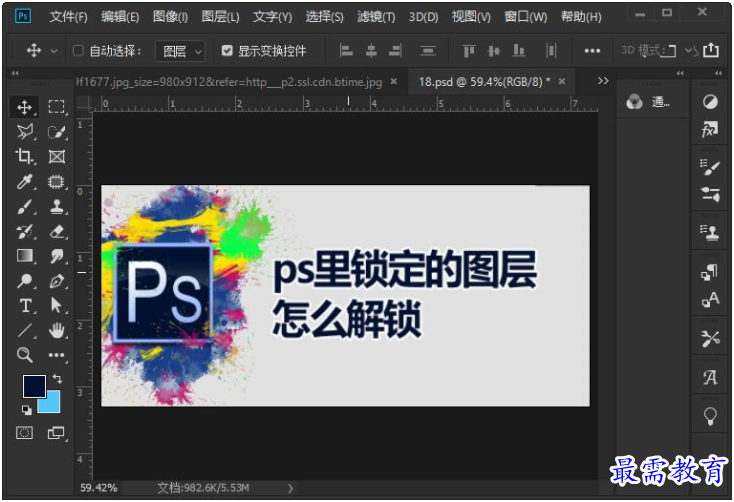This screenshot has width=734, height=502.
Task: Select the Spot Healing Brush tool
Action: tap(57, 181)
